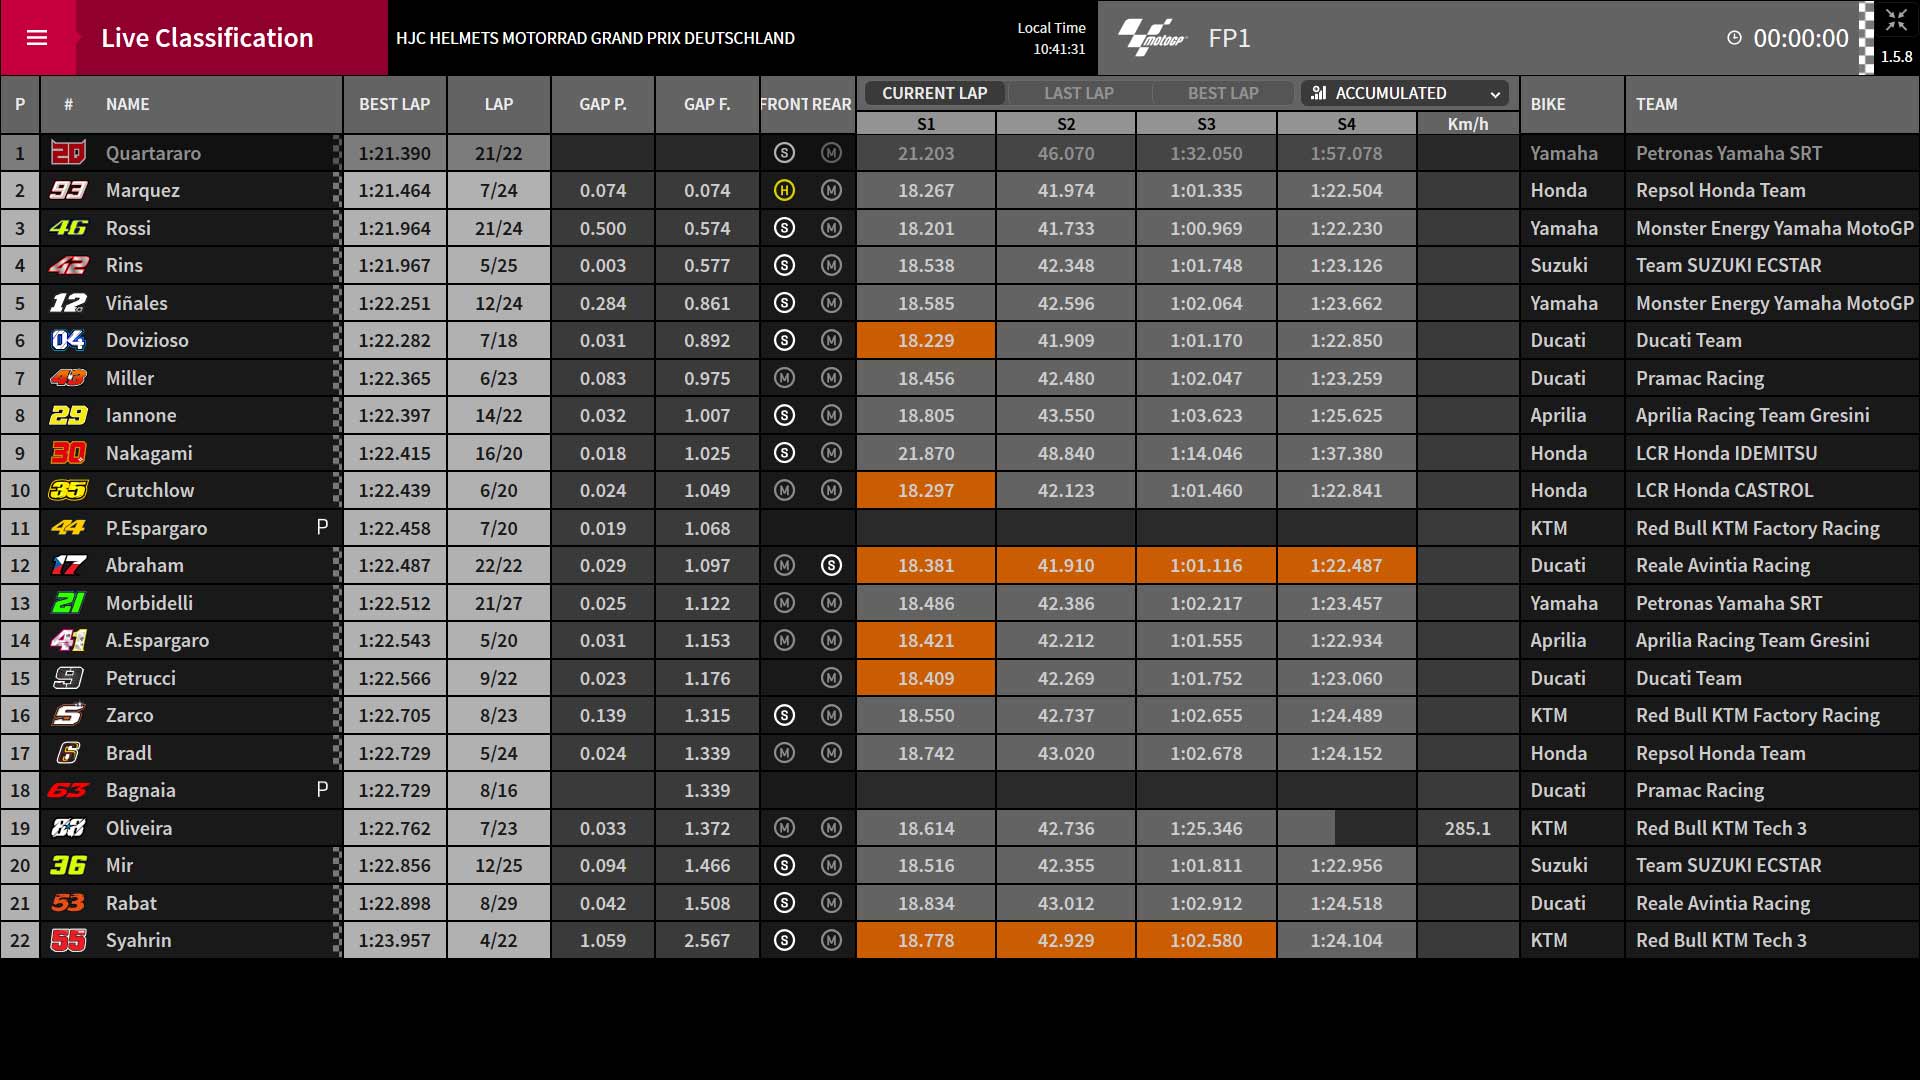
Task: Click the version number 1.5.8
Action: pos(1896,57)
